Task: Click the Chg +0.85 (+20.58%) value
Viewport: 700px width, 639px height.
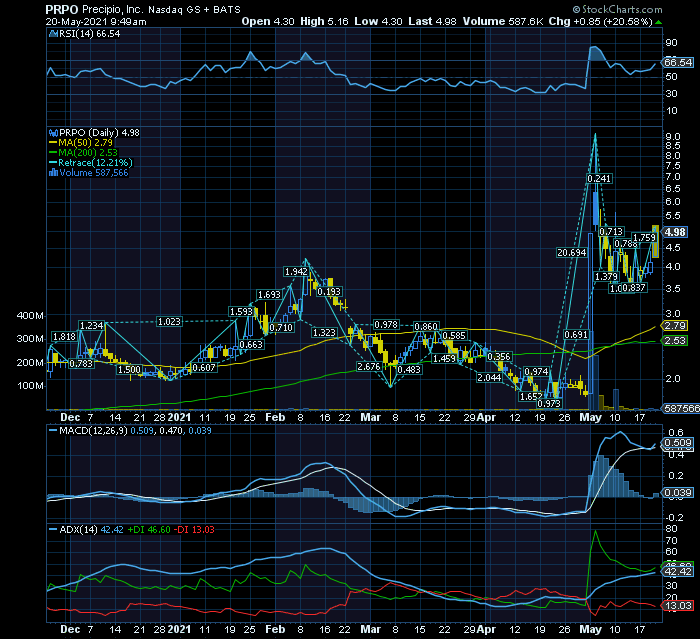Action: point(600,21)
